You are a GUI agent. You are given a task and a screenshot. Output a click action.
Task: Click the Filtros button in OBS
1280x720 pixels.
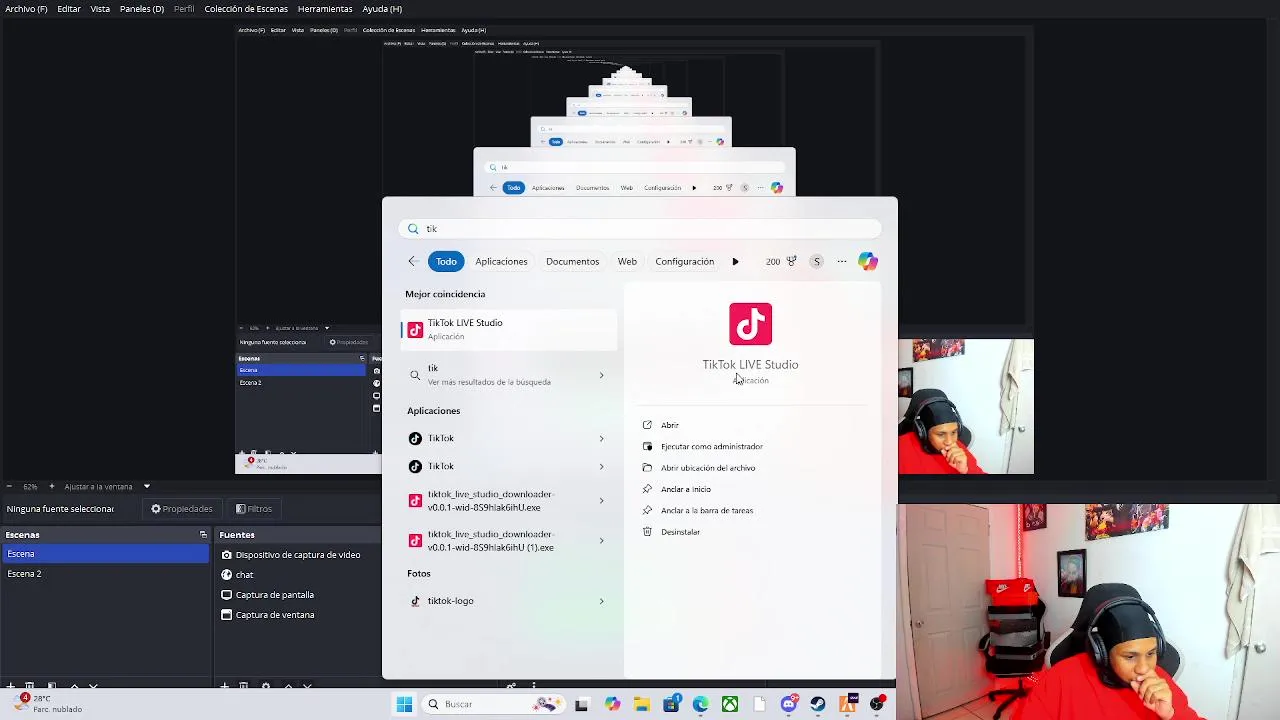(x=254, y=508)
